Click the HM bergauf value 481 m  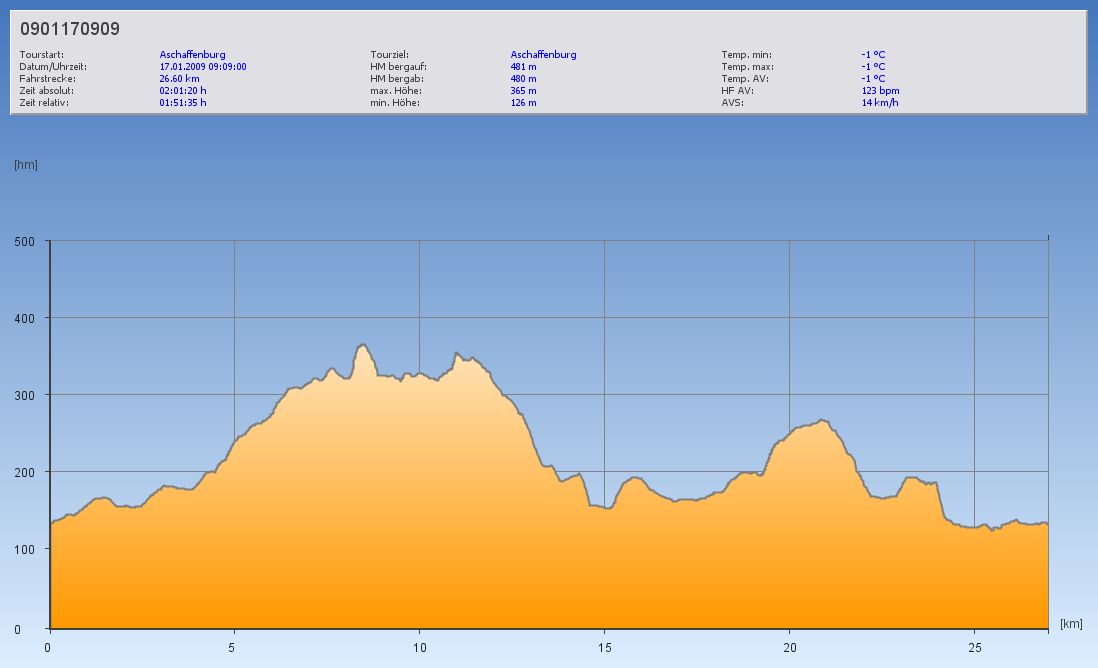[x=523, y=67]
